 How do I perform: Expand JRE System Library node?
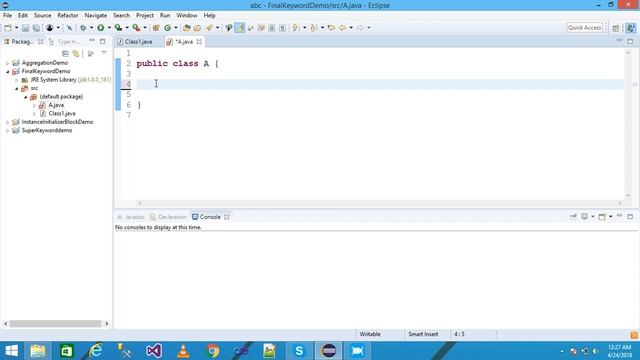(17, 80)
